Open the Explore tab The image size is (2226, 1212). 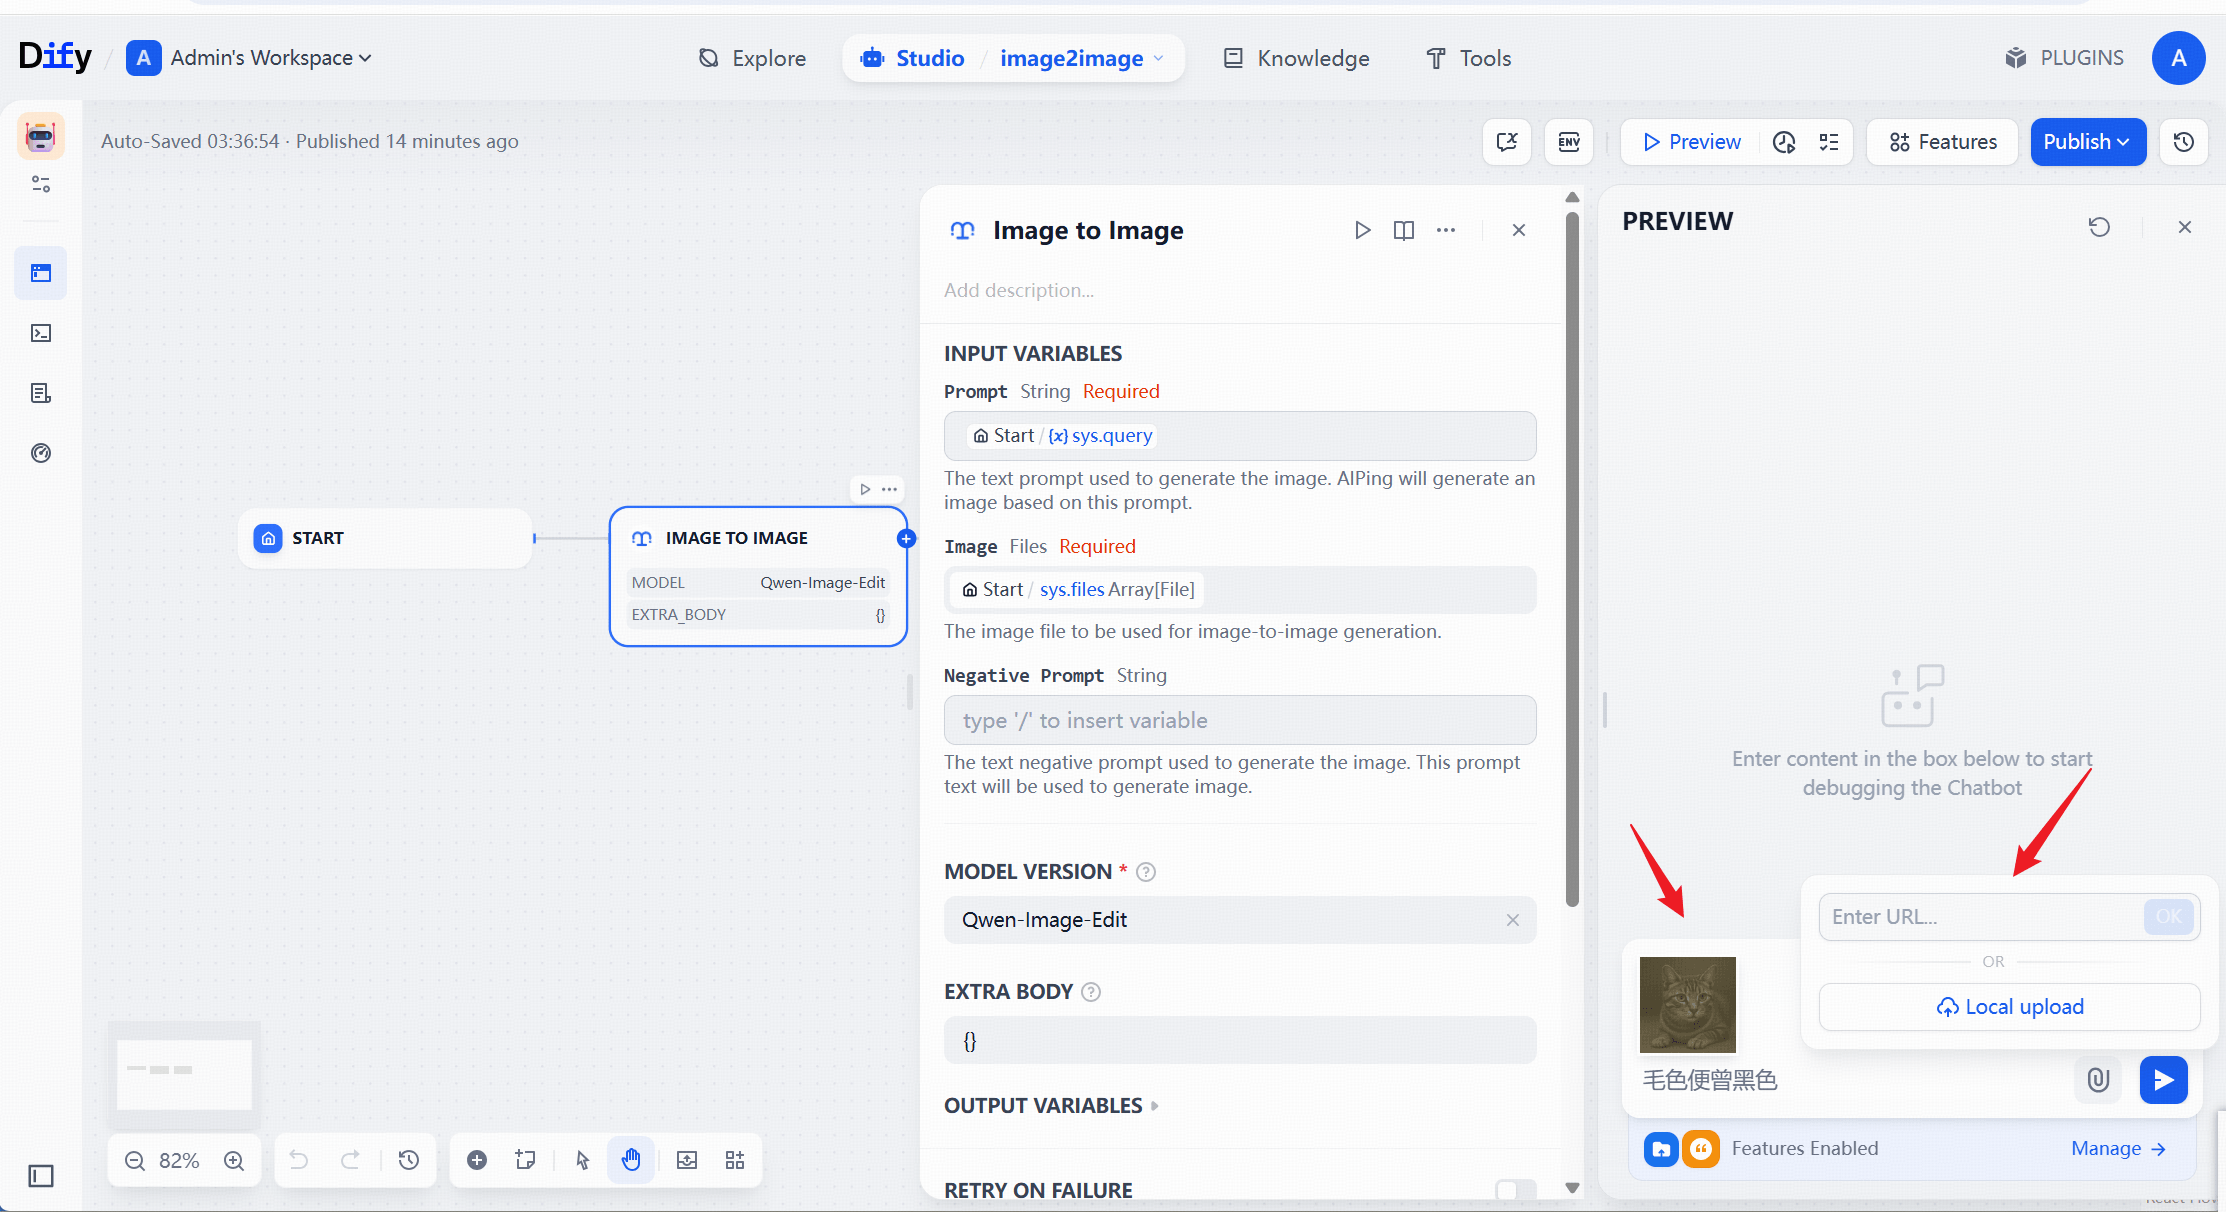pyautogui.click(x=752, y=58)
